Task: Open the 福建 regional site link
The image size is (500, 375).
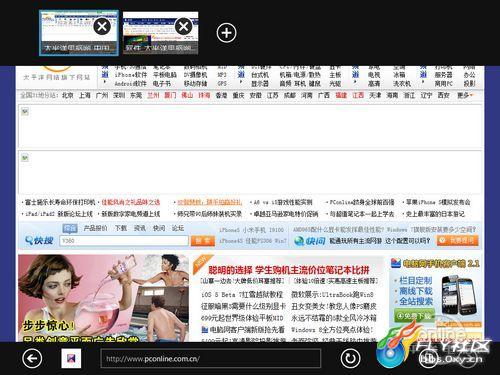Action: coord(341,95)
